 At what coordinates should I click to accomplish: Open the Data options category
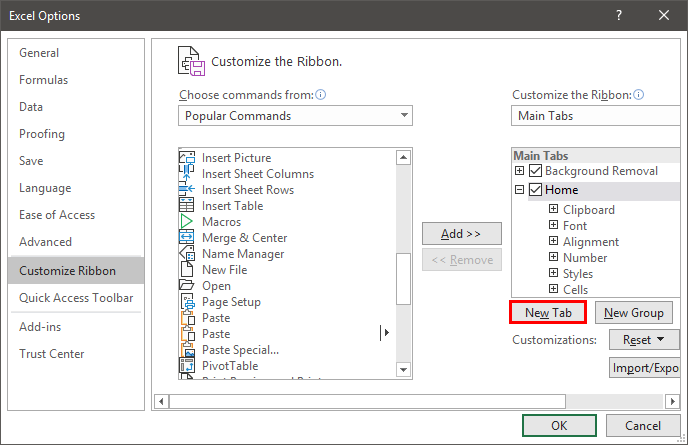(76, 107)
